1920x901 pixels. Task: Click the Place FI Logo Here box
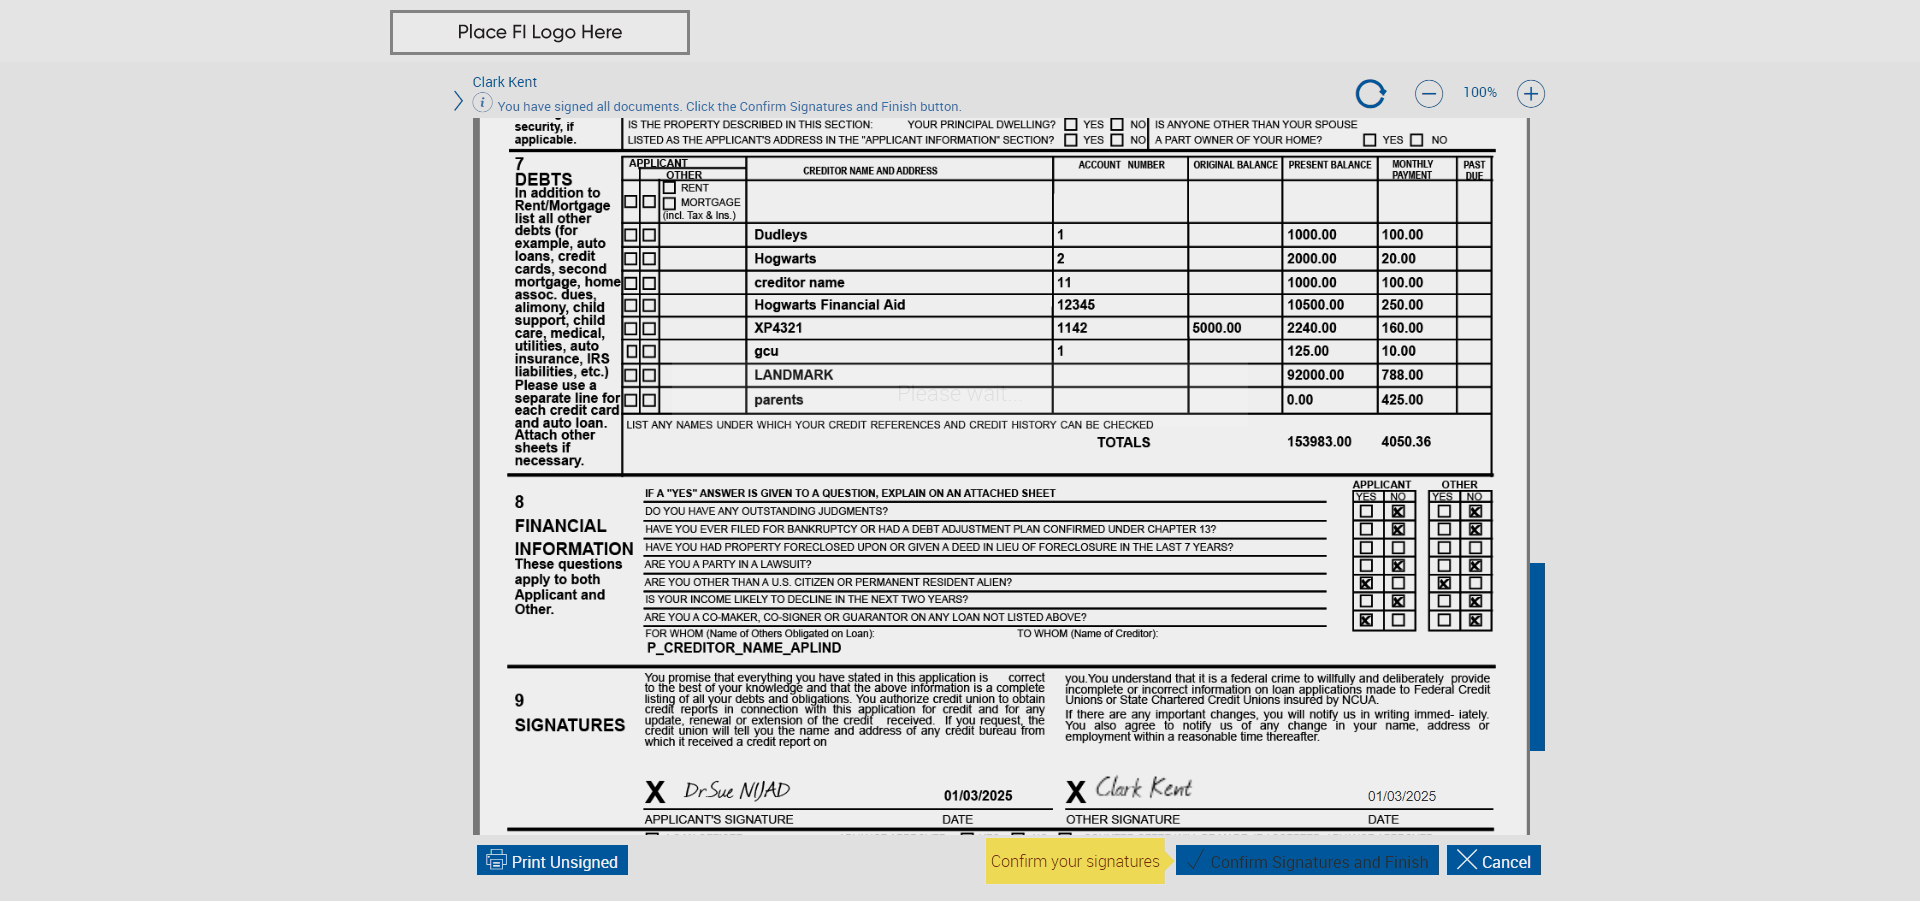(540, 32)
